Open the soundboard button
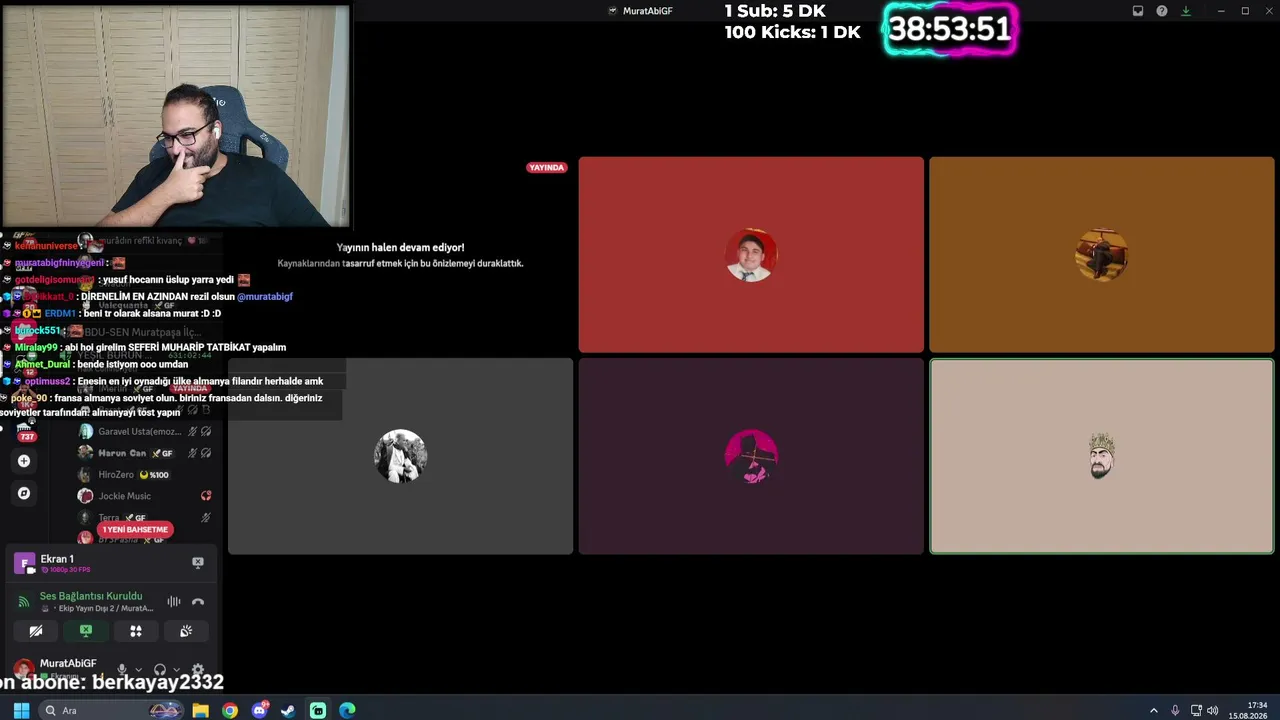This screenshot has height=720, width=1280. pos(186,631)
